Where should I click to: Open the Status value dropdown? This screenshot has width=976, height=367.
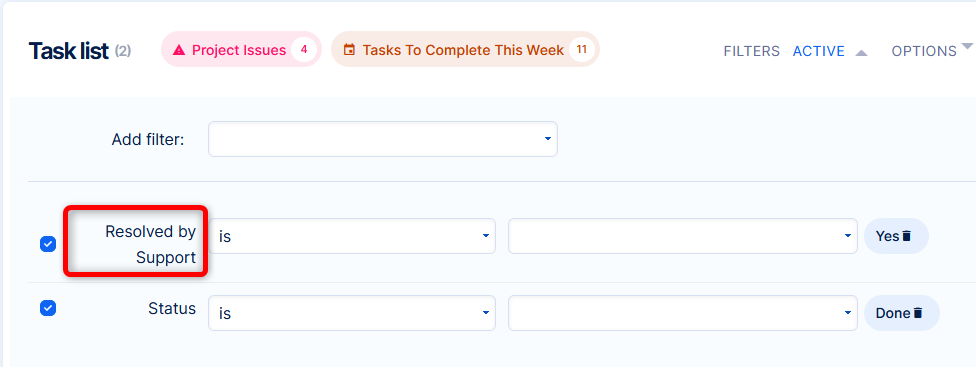[683, 313]
